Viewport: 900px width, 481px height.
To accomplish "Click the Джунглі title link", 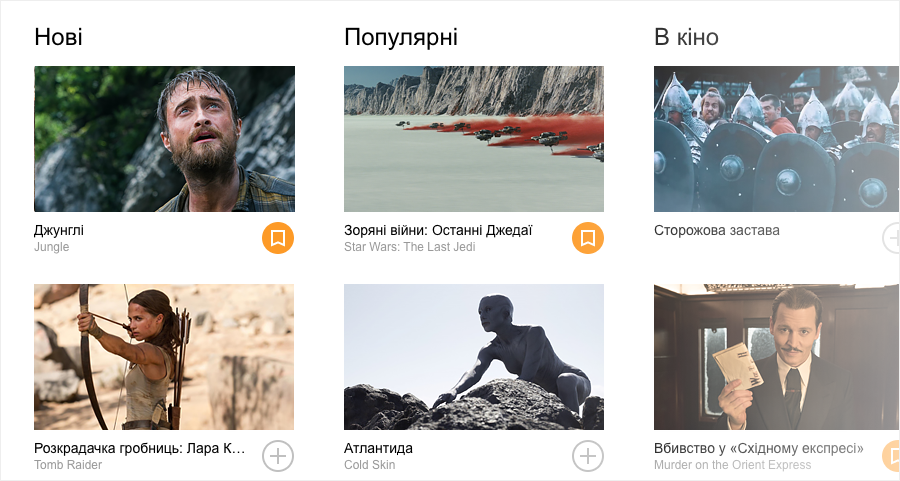I will [59, 231].
